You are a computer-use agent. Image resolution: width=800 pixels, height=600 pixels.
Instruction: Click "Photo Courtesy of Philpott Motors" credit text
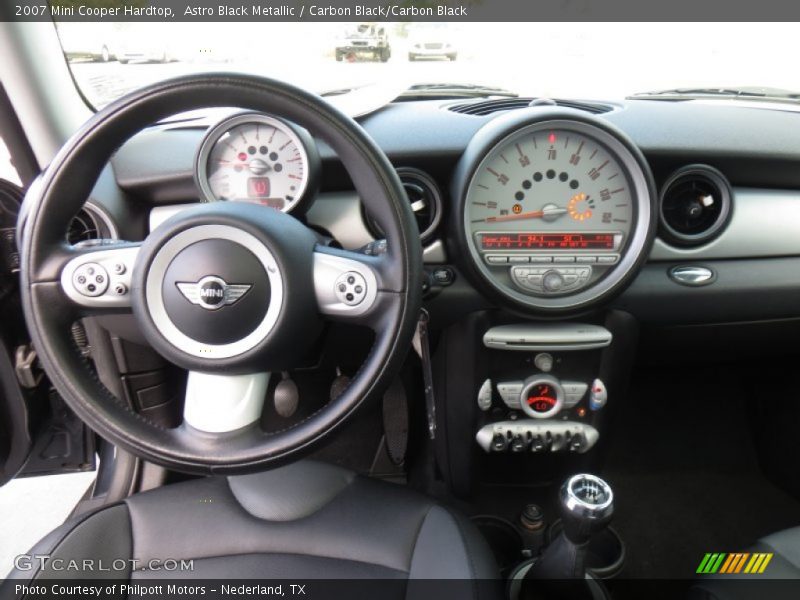[110, 590]
